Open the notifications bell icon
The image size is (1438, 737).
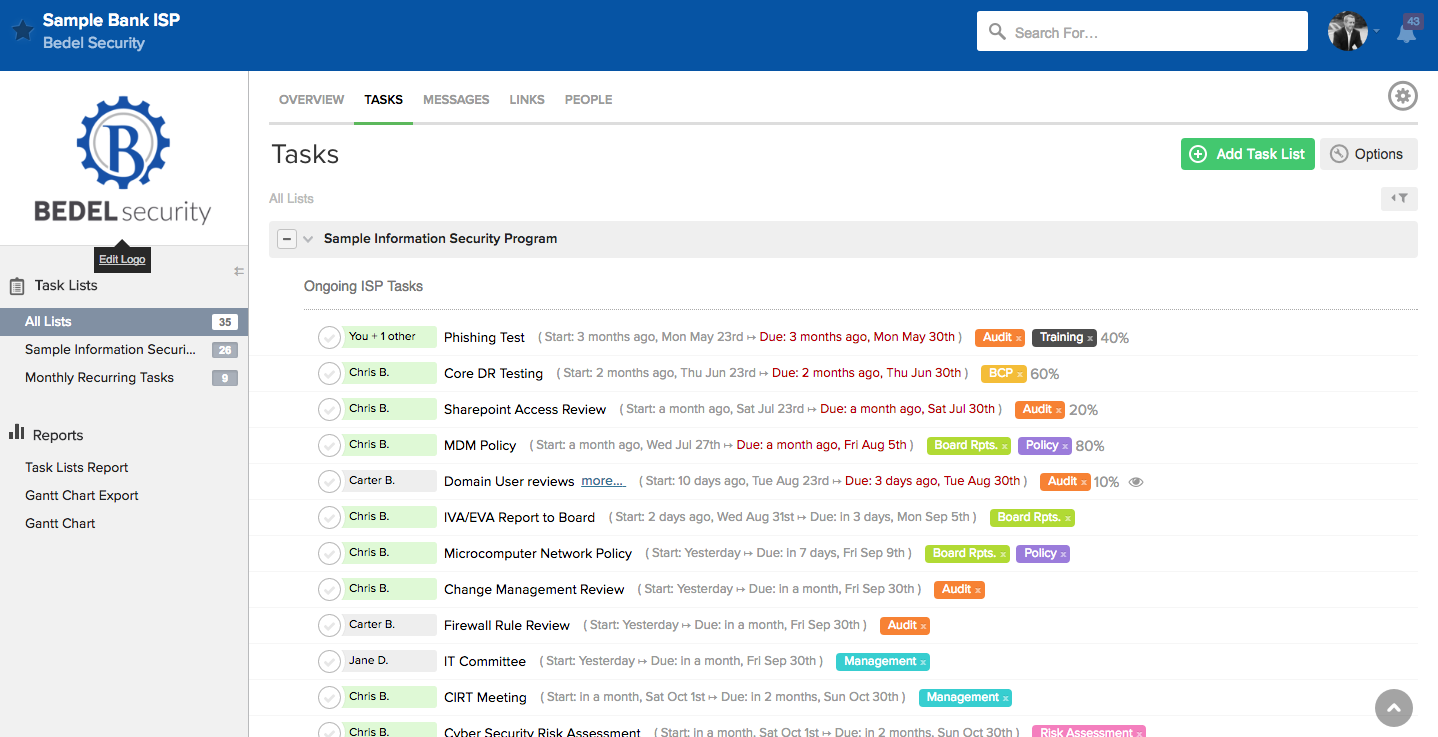pos(1406,33)
